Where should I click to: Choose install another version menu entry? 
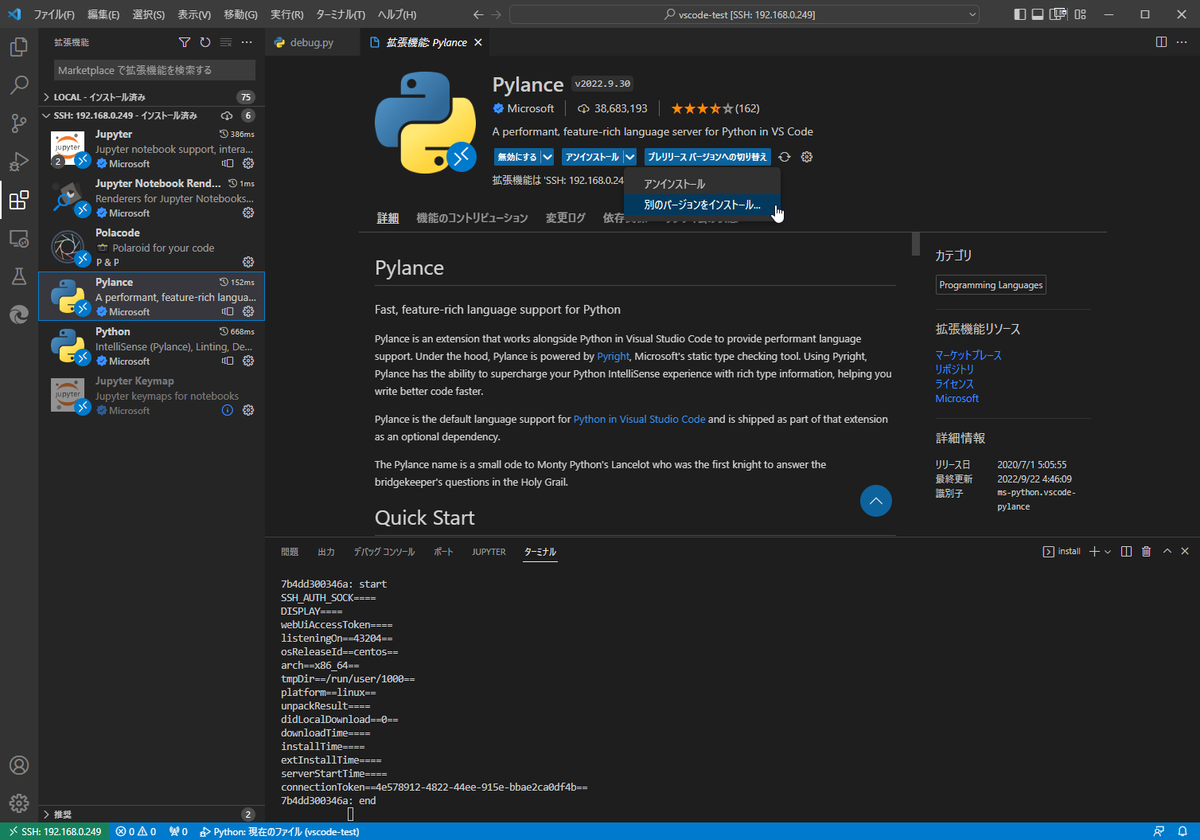click(702, 205)
